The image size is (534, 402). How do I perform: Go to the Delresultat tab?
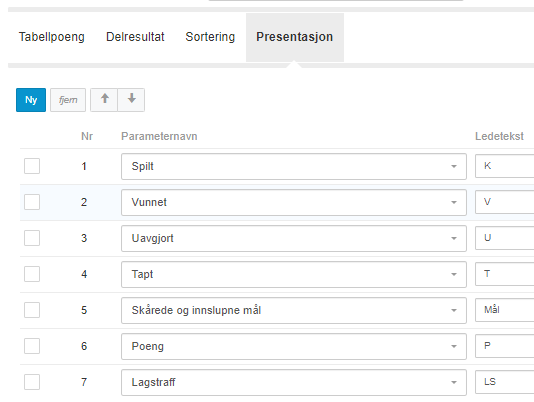[x=135, y=37]
